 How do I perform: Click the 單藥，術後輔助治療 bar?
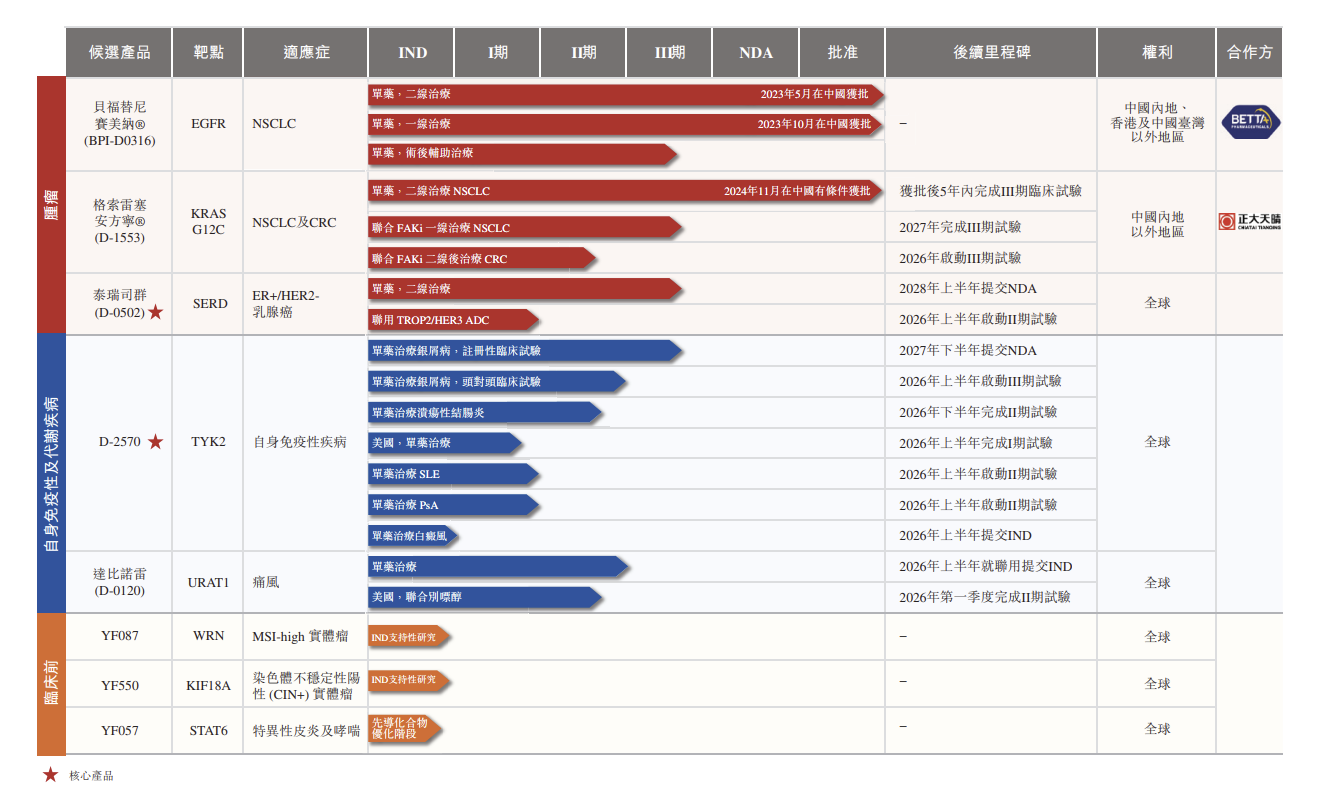pyautogui.click(x=524, y=153)
